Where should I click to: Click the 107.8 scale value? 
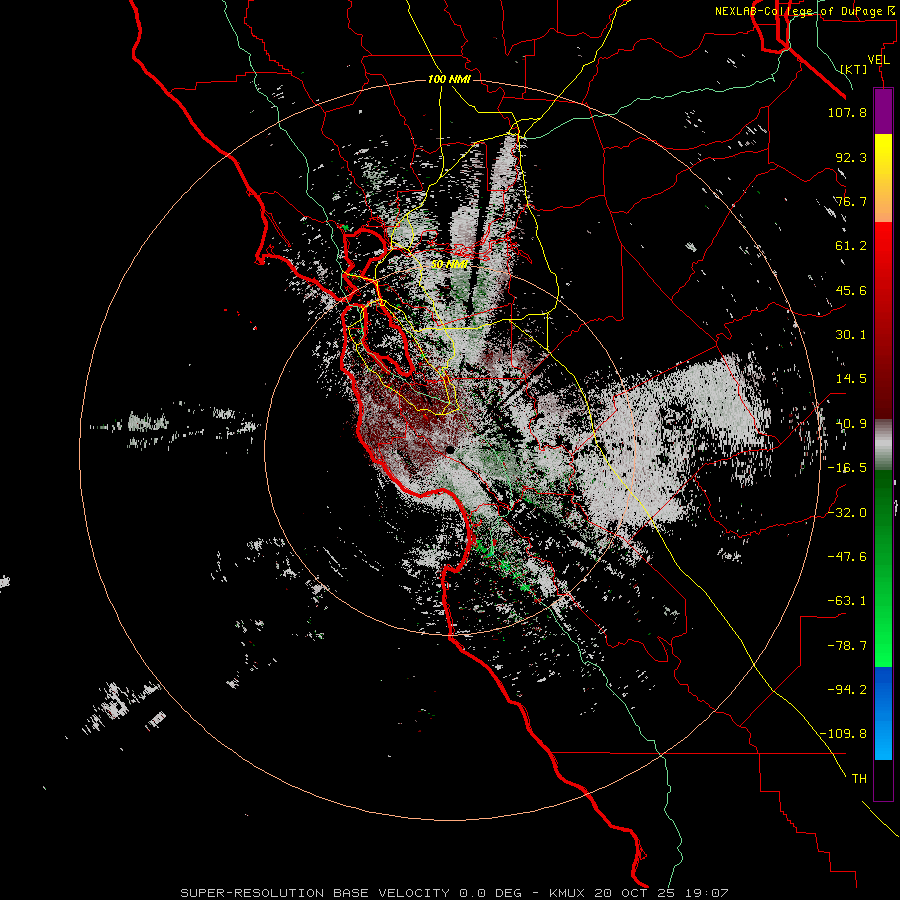pos(847,112)
